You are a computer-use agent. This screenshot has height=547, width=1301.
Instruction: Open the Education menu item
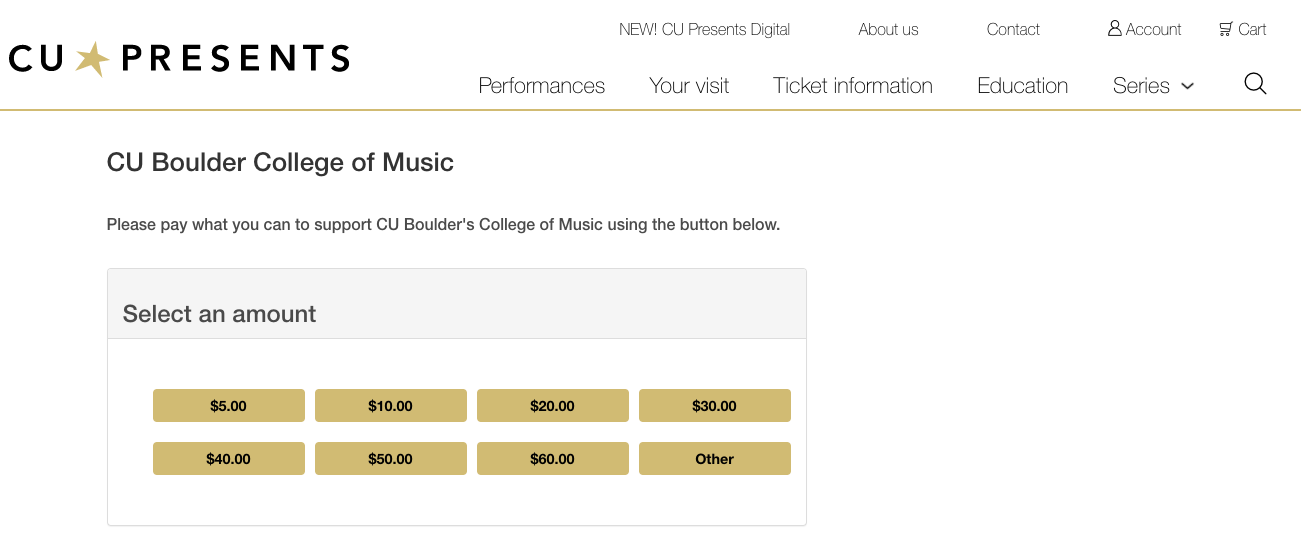[1022, 86]
